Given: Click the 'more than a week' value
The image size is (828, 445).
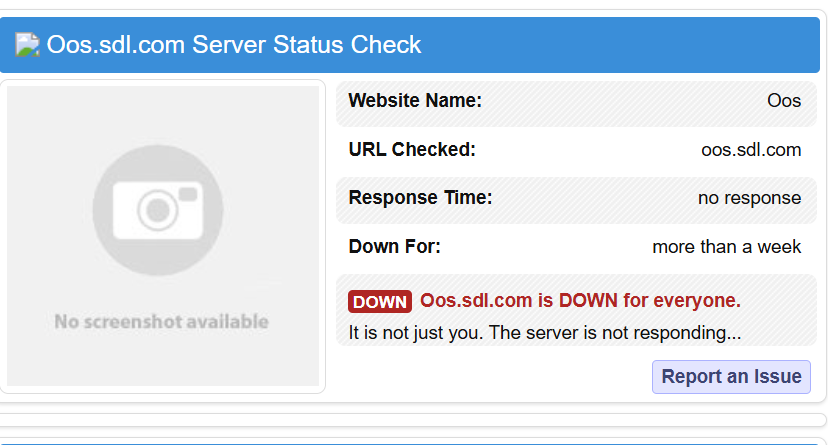Looking at the screenshot, I should pyautogui.click(x=727, y=247).
